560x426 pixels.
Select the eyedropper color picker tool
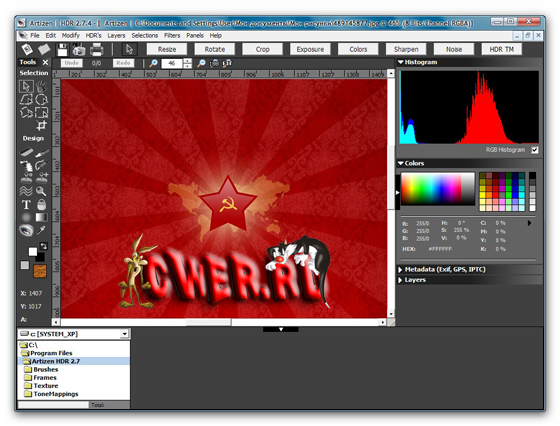point(41,230)
